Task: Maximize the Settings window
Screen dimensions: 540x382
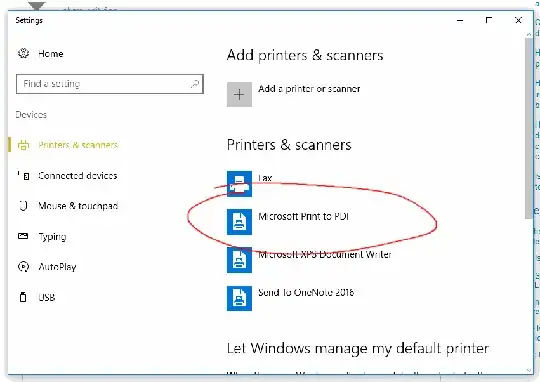Action: point(488,20)
